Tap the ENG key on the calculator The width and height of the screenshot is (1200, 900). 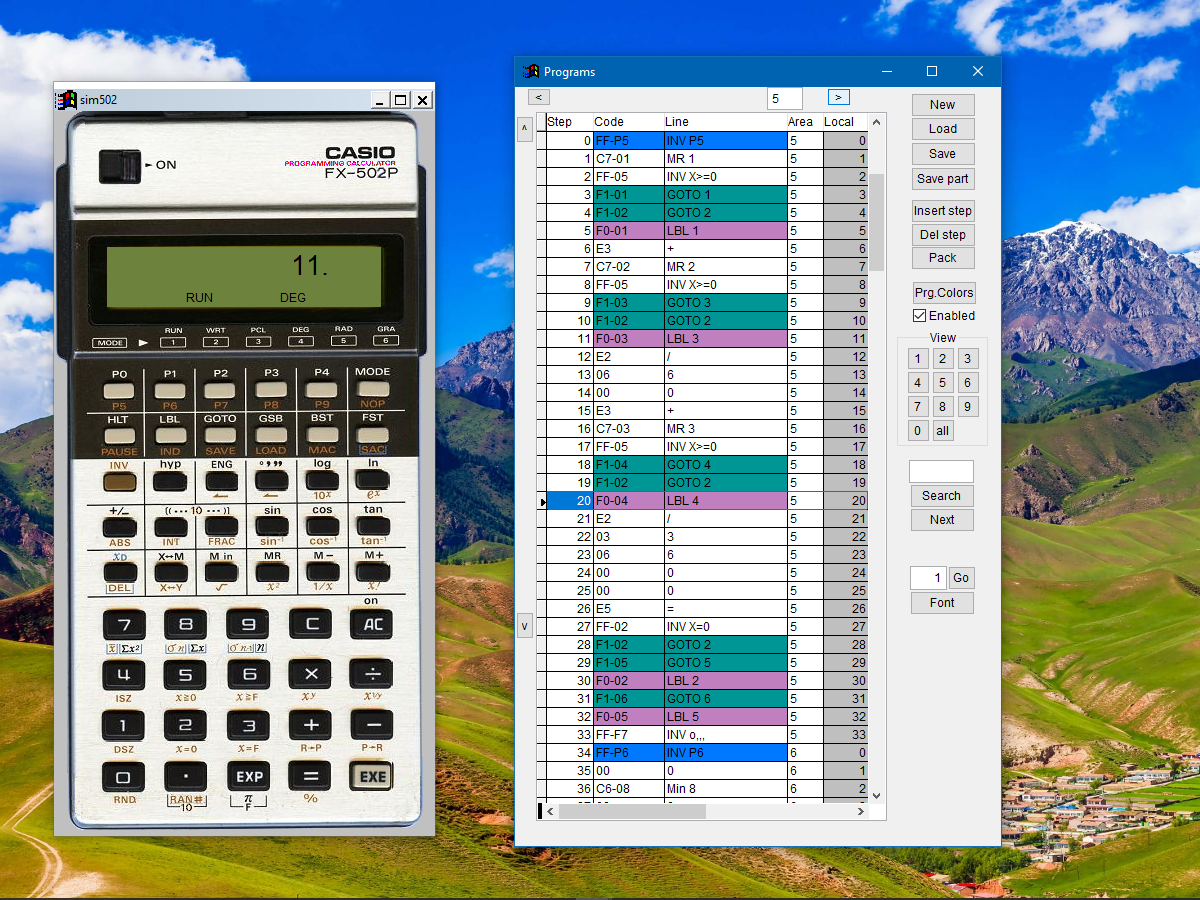(x=221, y=482)
